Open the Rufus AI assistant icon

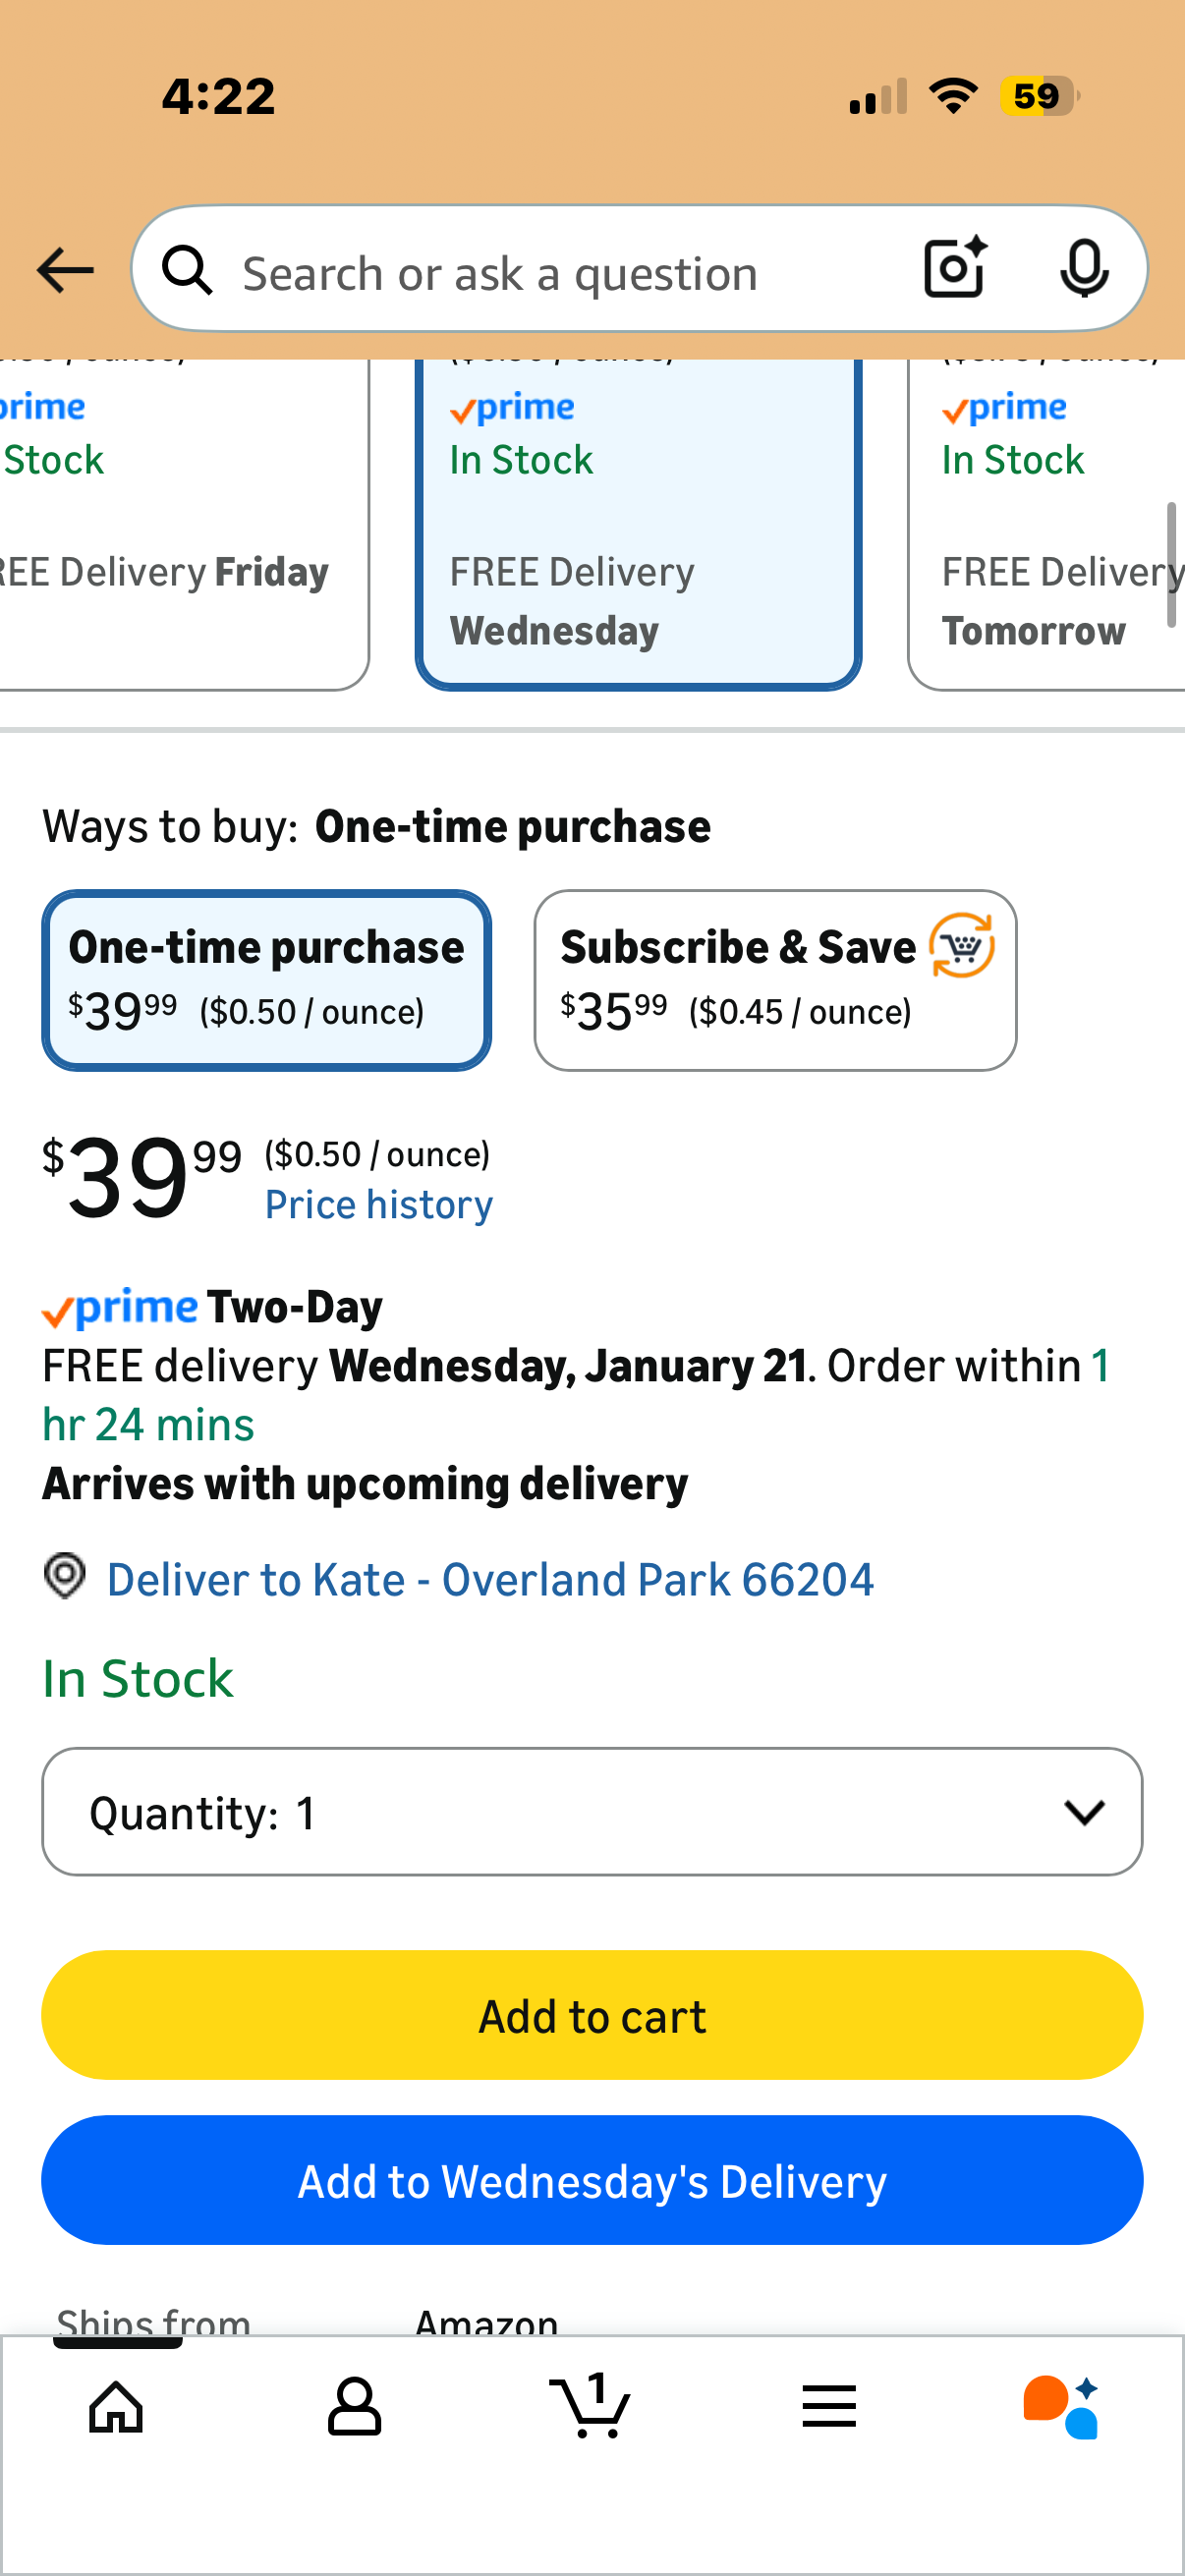[x=1062, y=2407]
